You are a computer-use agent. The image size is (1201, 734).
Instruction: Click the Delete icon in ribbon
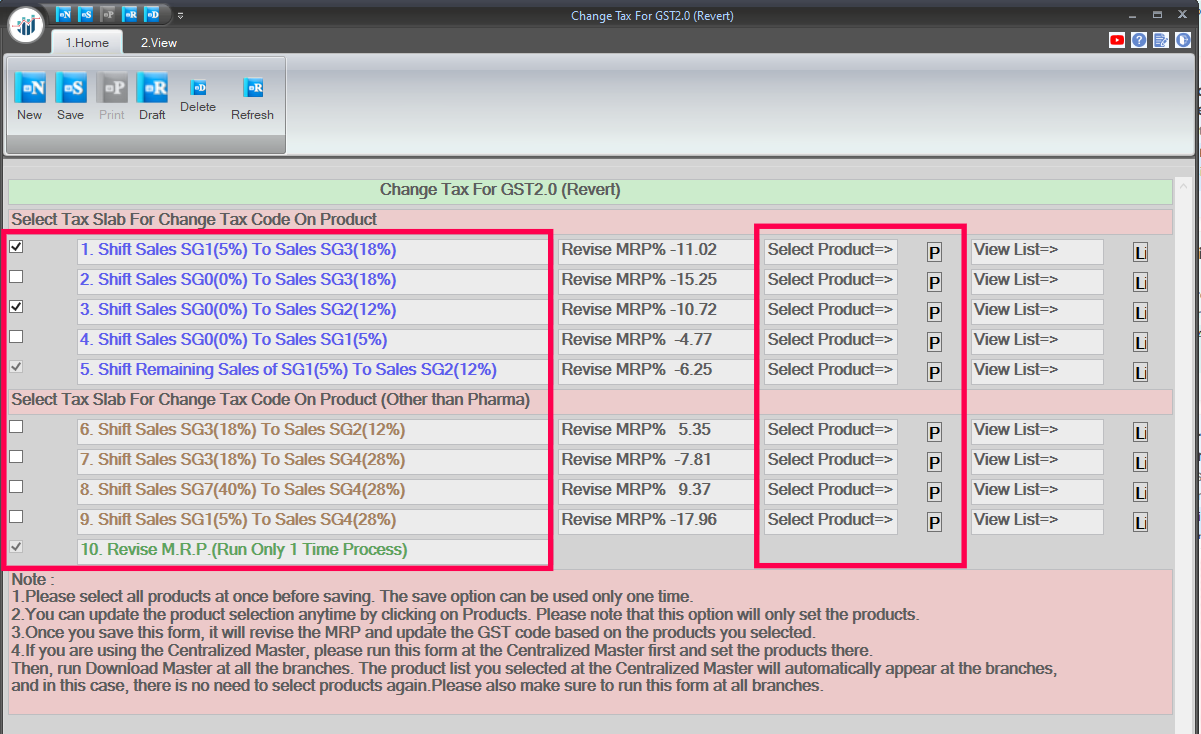pyautogui.click(x=198, y=88)
